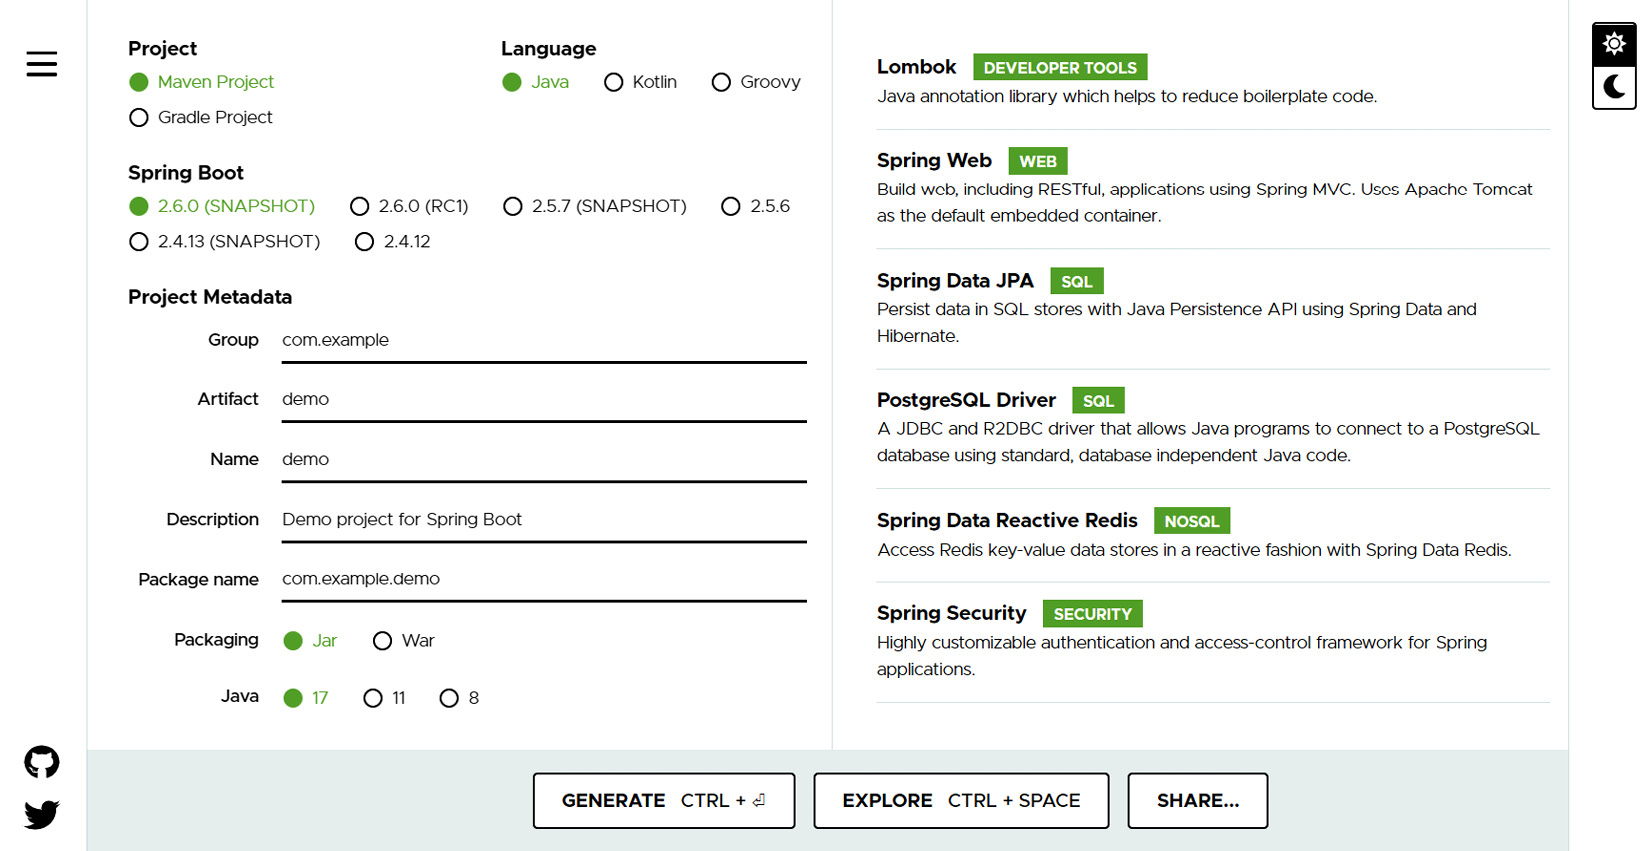The height and width of the screenshot is (851, 1650).
Task: Switch to light theme sun icon
Action: coord(1614,44)
